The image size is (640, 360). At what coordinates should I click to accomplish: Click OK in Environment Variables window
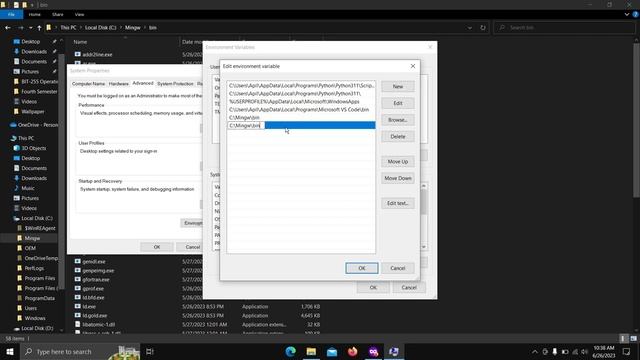coord(373,287)
